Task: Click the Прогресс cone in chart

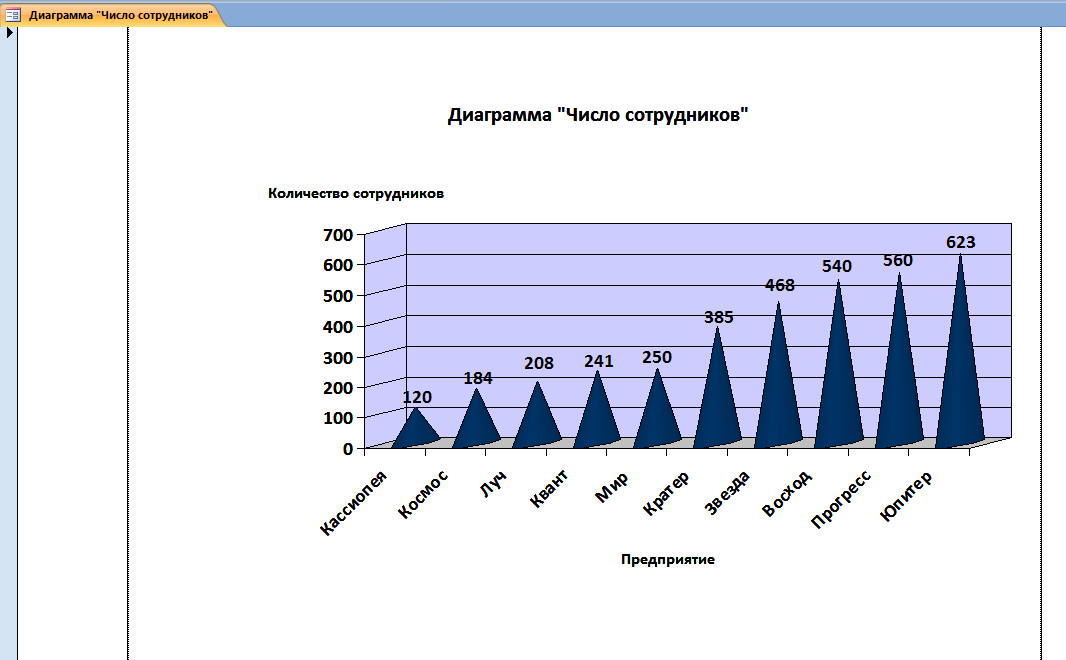Action: 899,384
